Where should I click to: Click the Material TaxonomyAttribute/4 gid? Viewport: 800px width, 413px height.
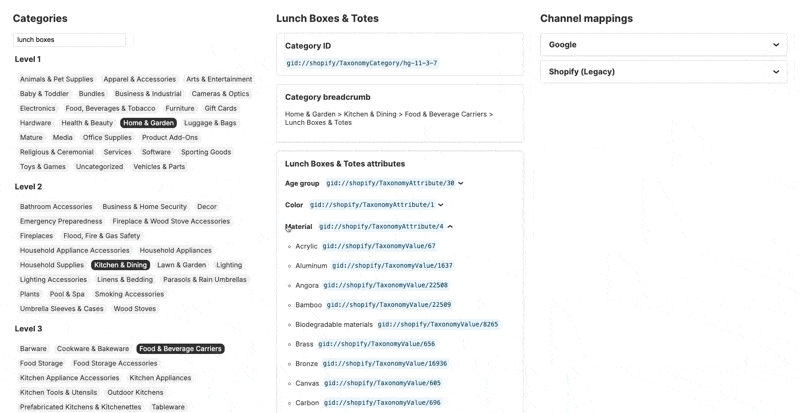coord(380,227)
